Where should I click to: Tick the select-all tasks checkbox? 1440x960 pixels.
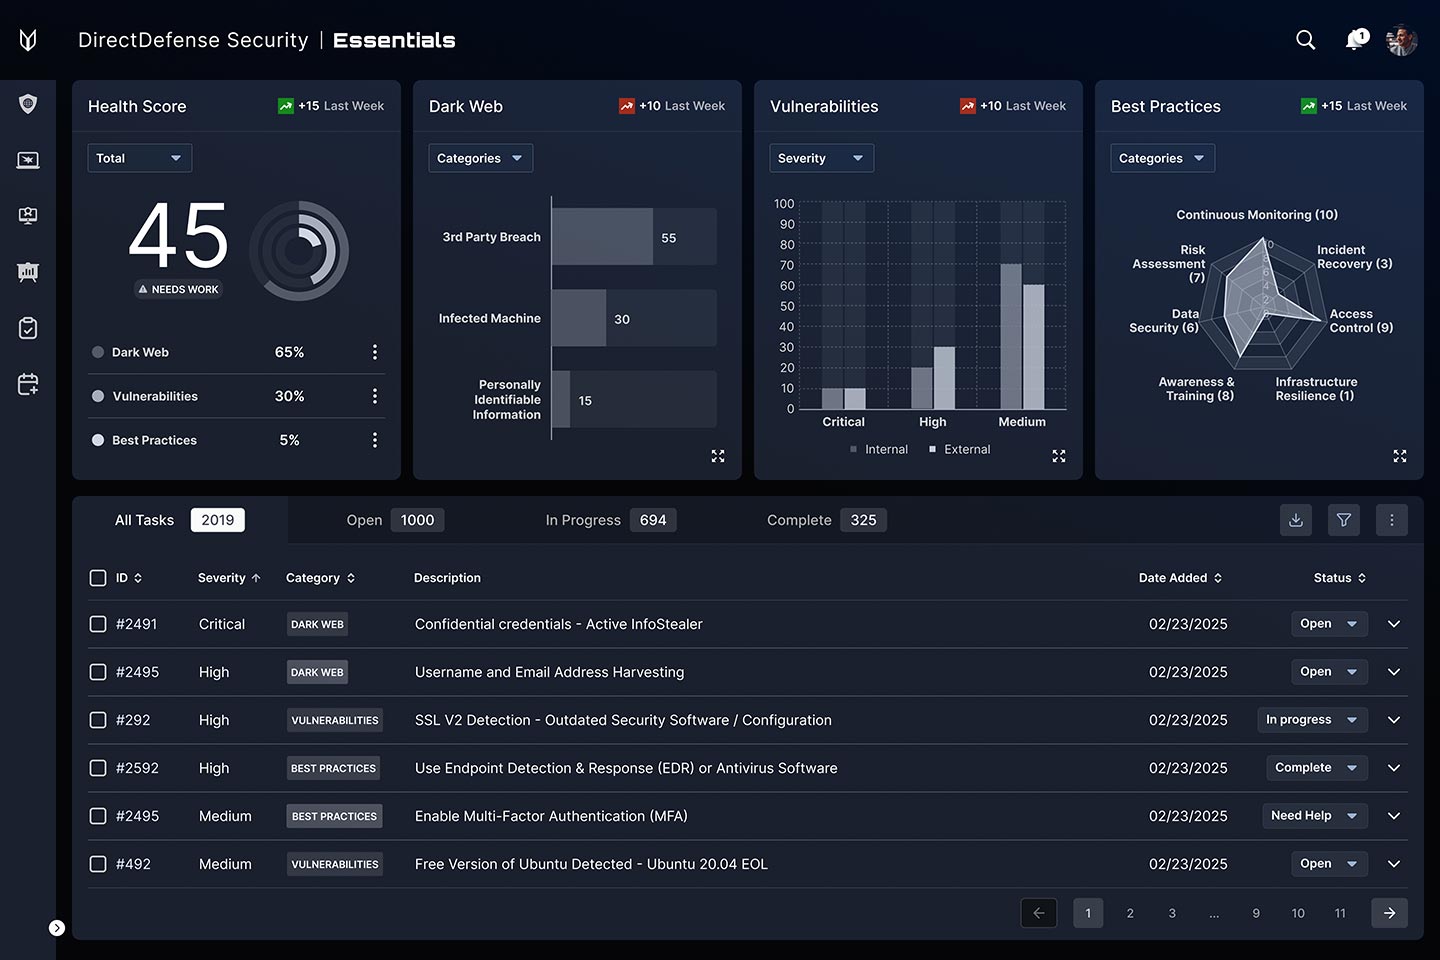pos(98,578)
